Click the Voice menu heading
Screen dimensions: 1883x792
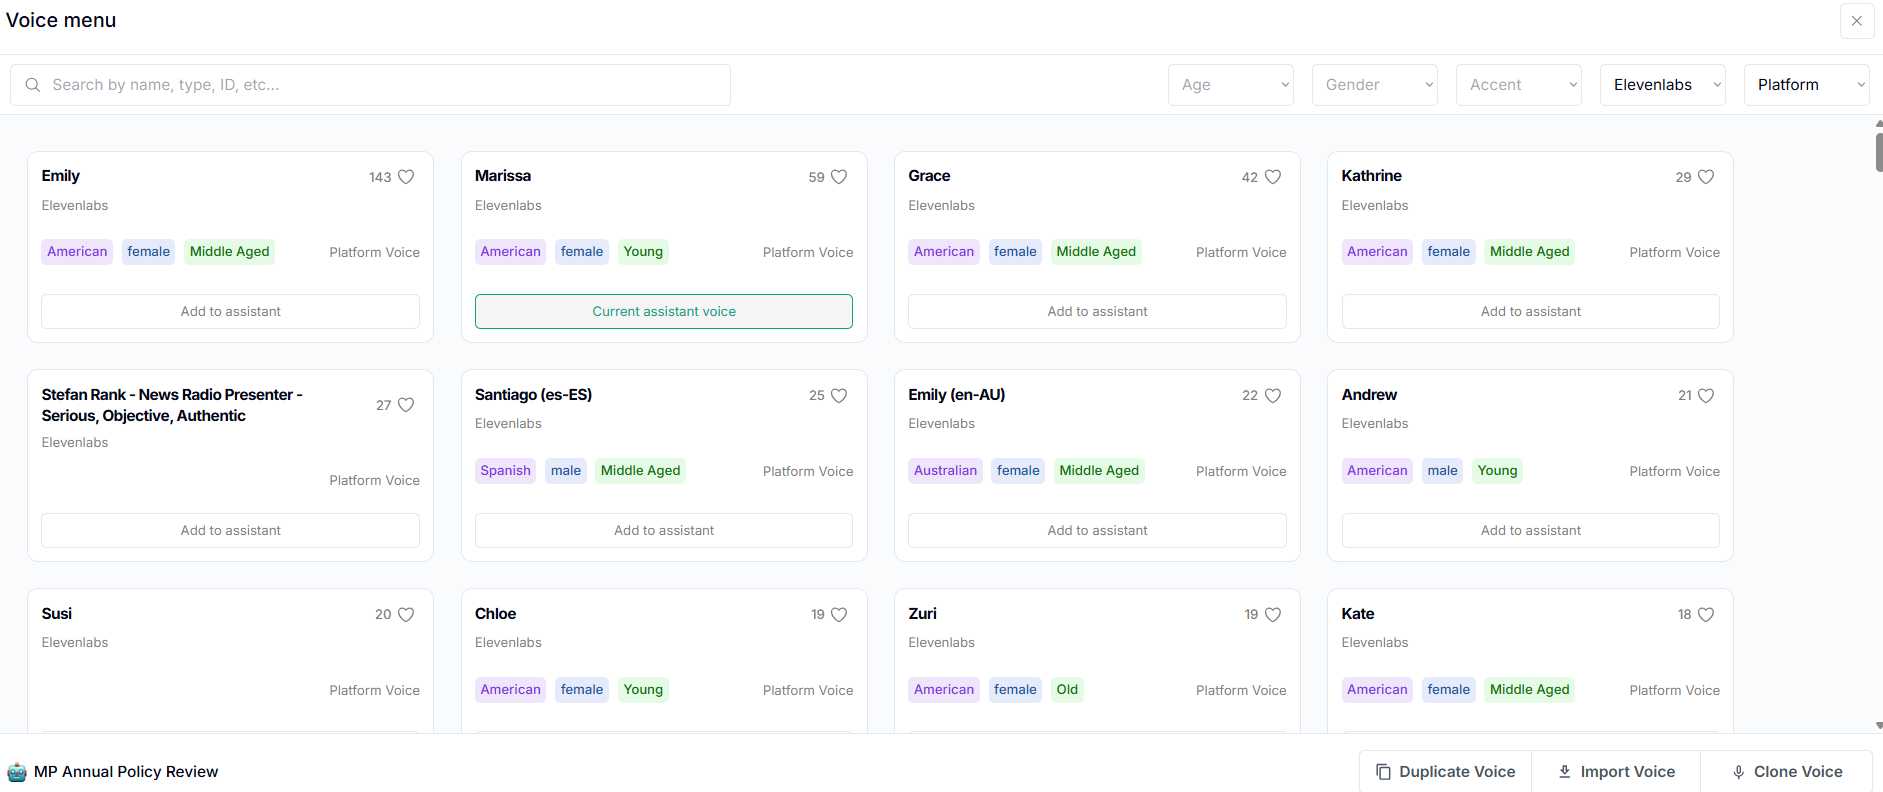(61, 20)
